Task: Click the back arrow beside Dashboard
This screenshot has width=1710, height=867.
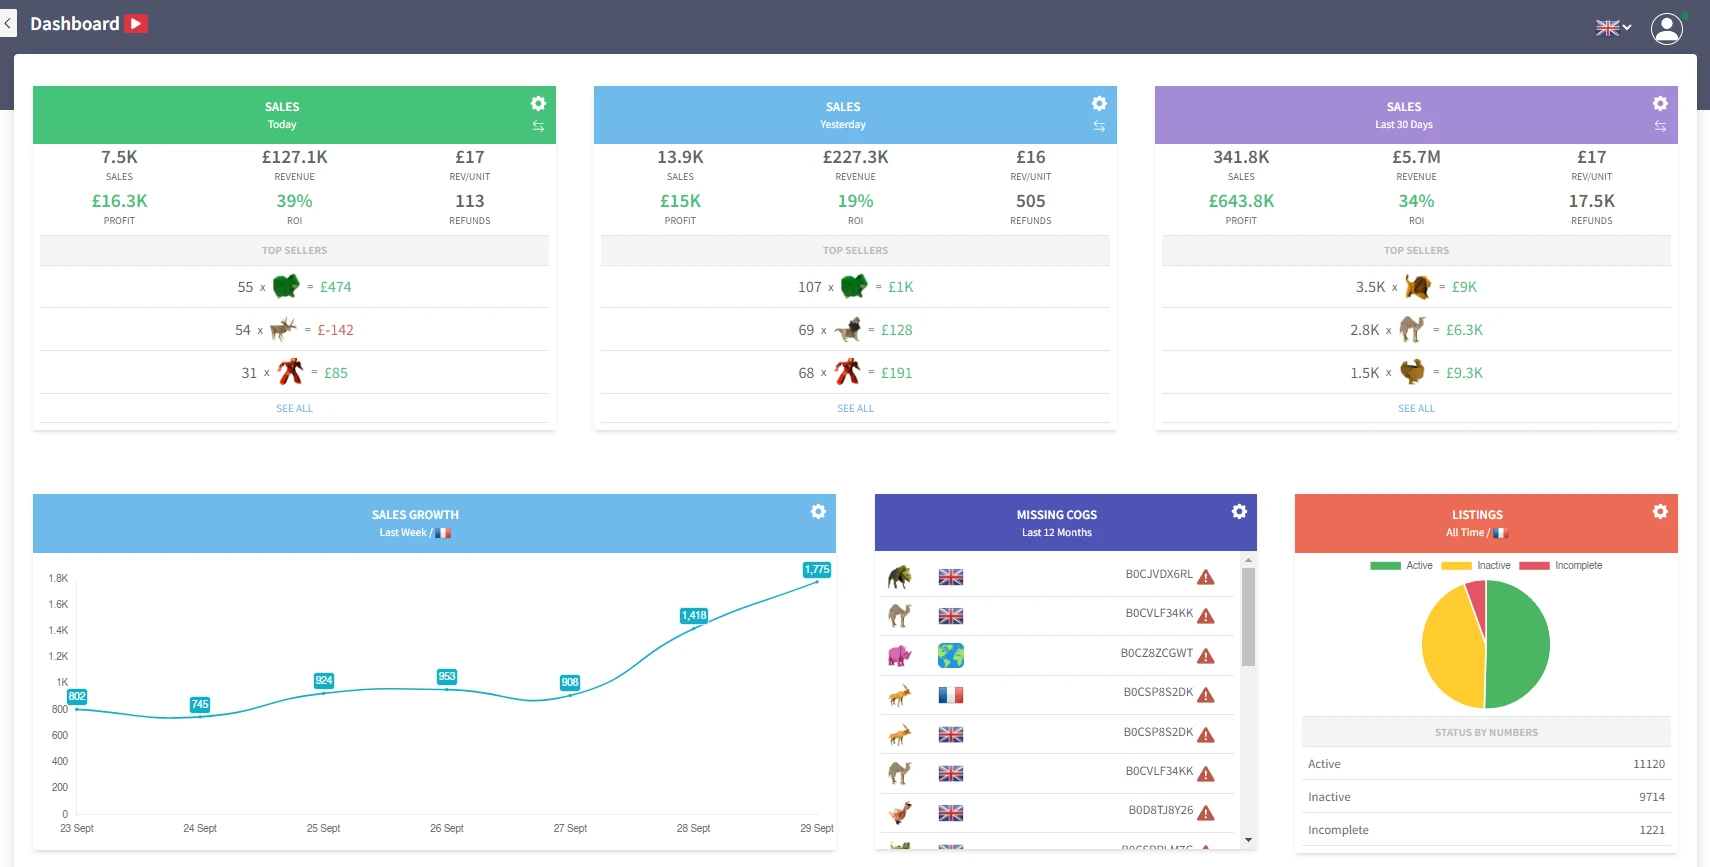Action: [x=8, y=23]
